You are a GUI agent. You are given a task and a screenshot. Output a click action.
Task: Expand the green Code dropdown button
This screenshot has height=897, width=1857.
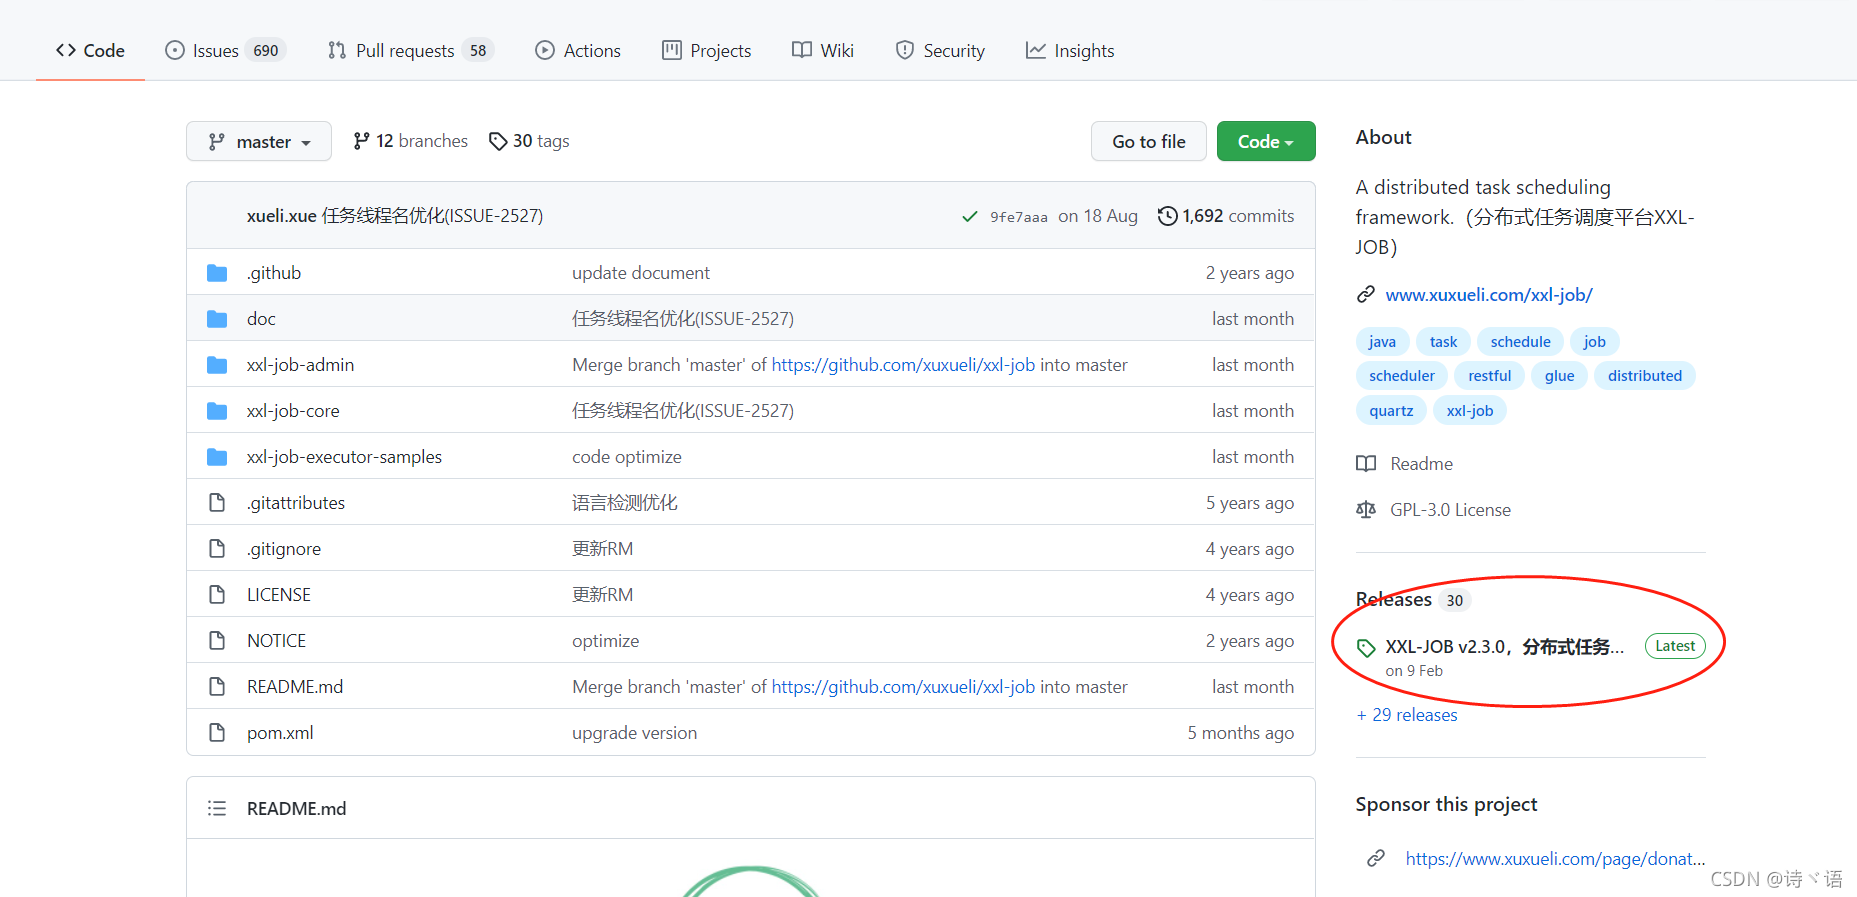(1265, 142)
